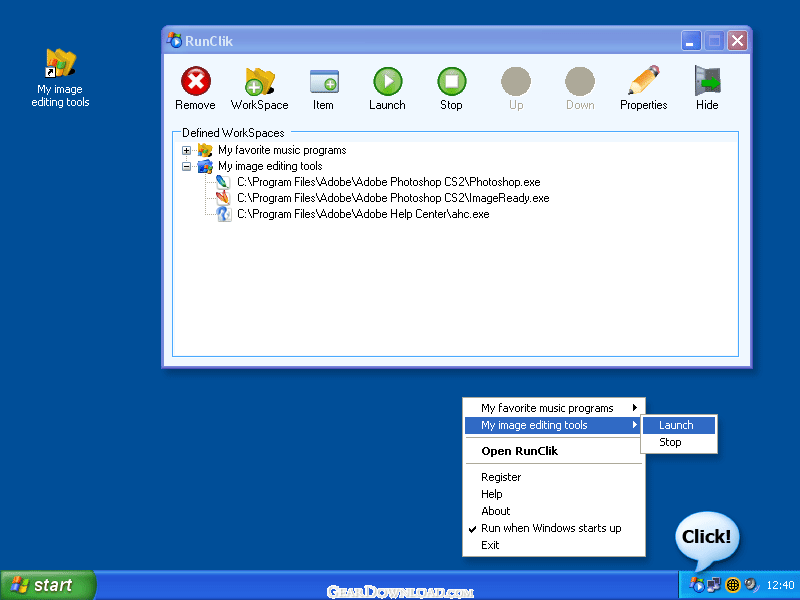The image size is (800, 600).
Task: Select the Adobe Help Center ahc.exe row
Action: (363, 214)
